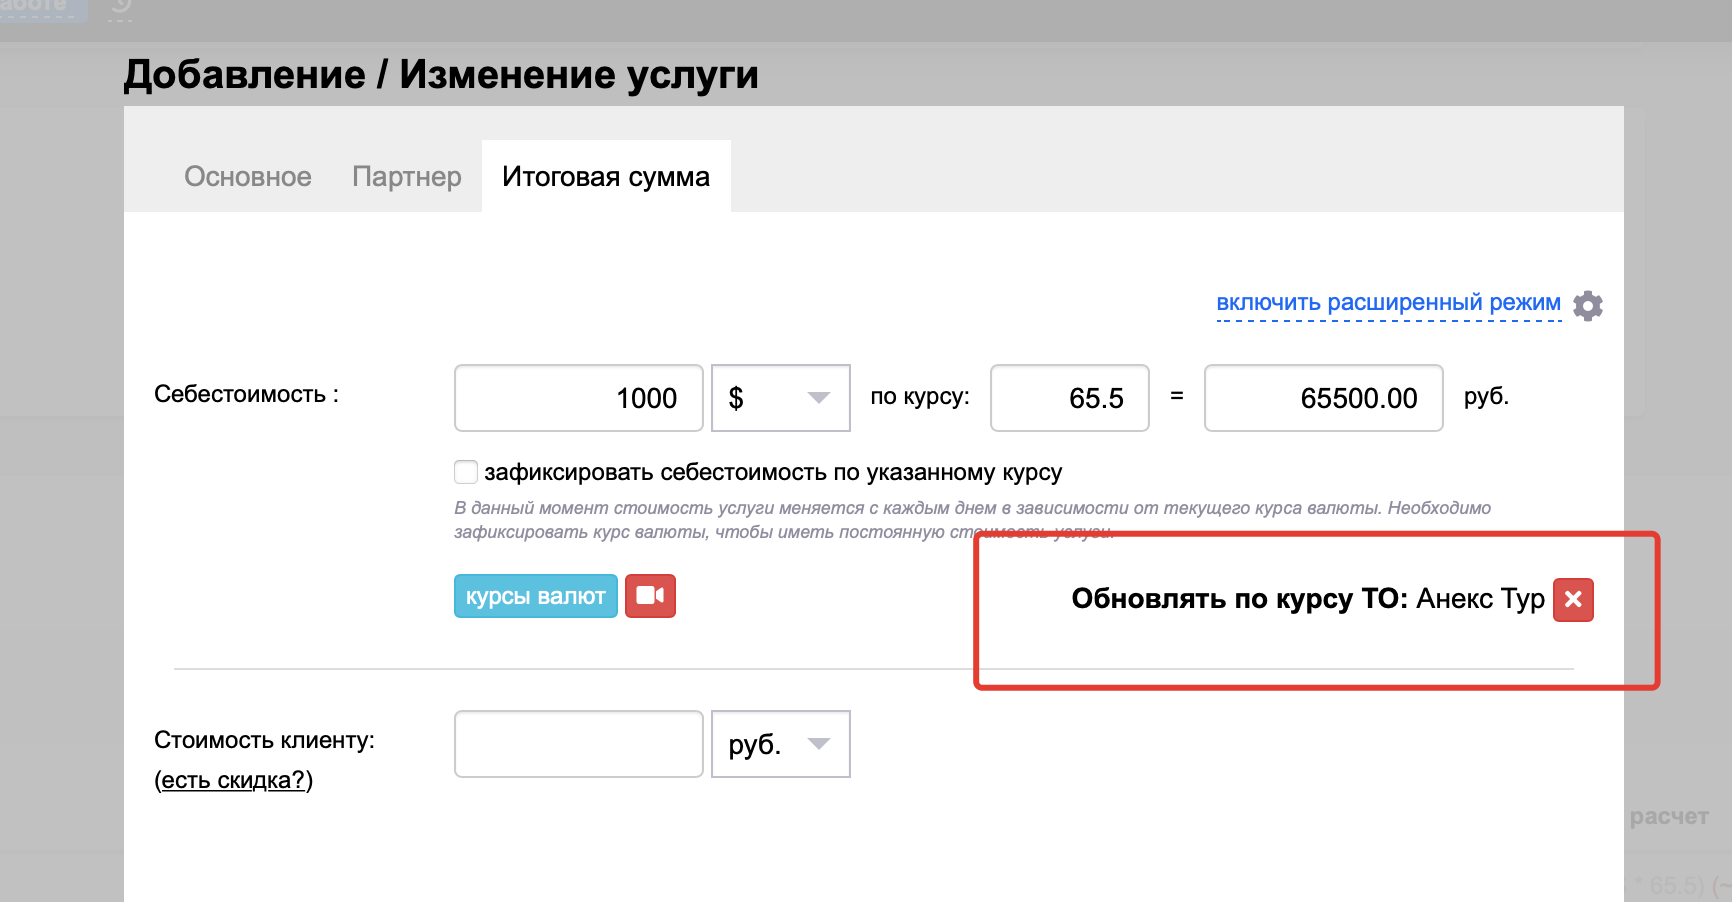Select the Итоговая сумма tab
Image resolution: width=1732 pixels, height=902 pixels.
pos(606,177)
